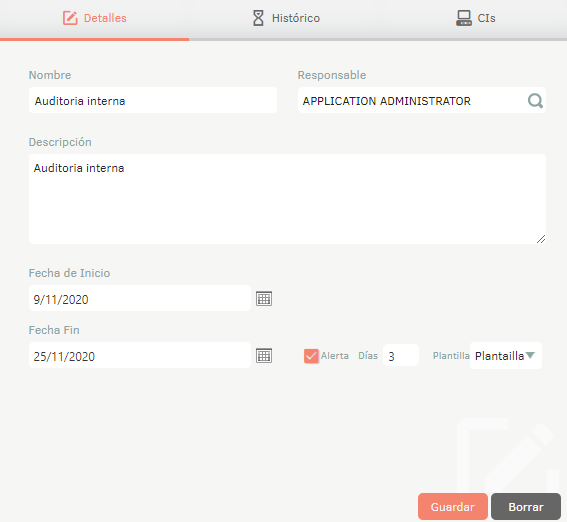Click the Guardar button
567x522 pixels.
453,506
